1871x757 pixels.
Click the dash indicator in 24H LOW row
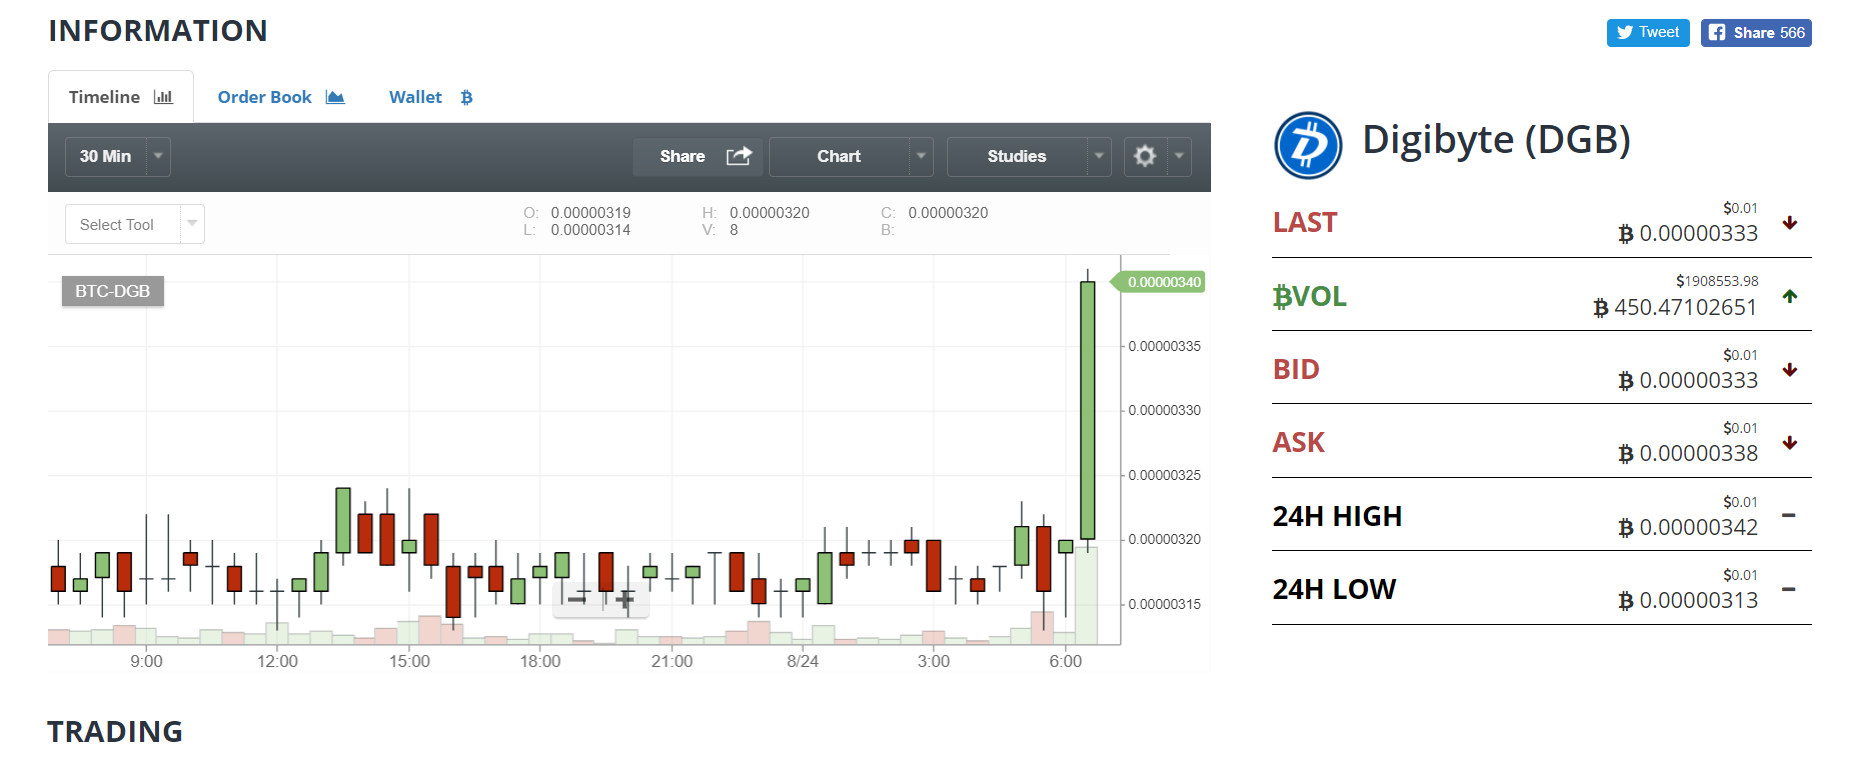click(1789, 589)
